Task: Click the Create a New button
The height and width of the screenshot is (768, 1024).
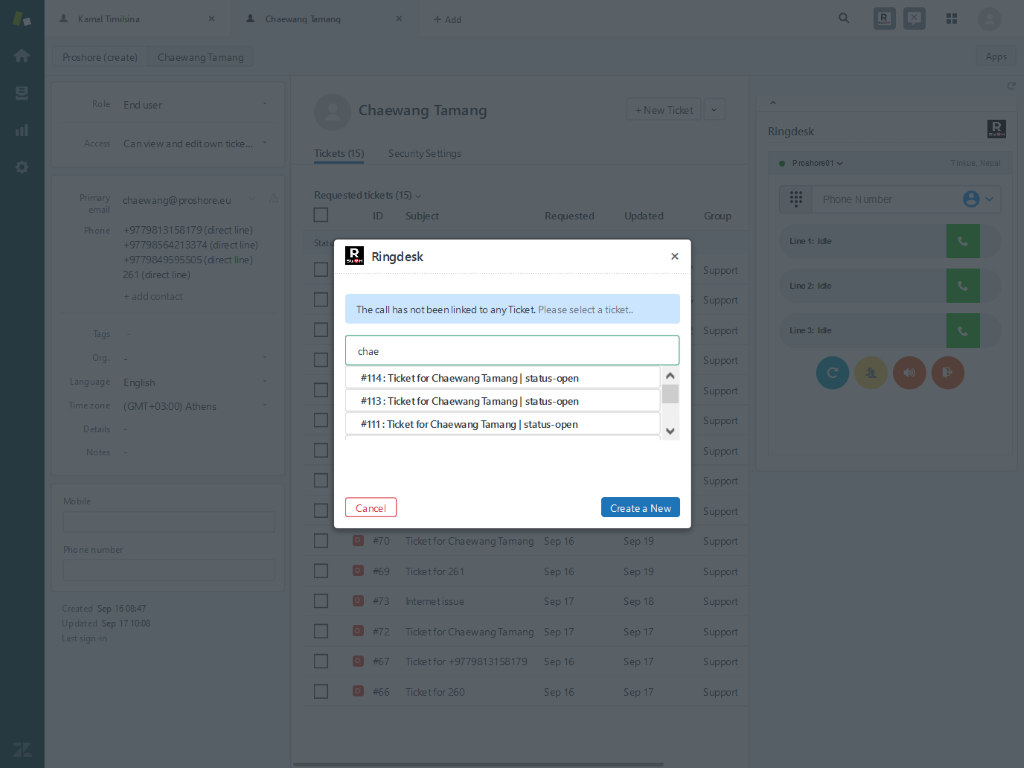Action: point(640,508)
